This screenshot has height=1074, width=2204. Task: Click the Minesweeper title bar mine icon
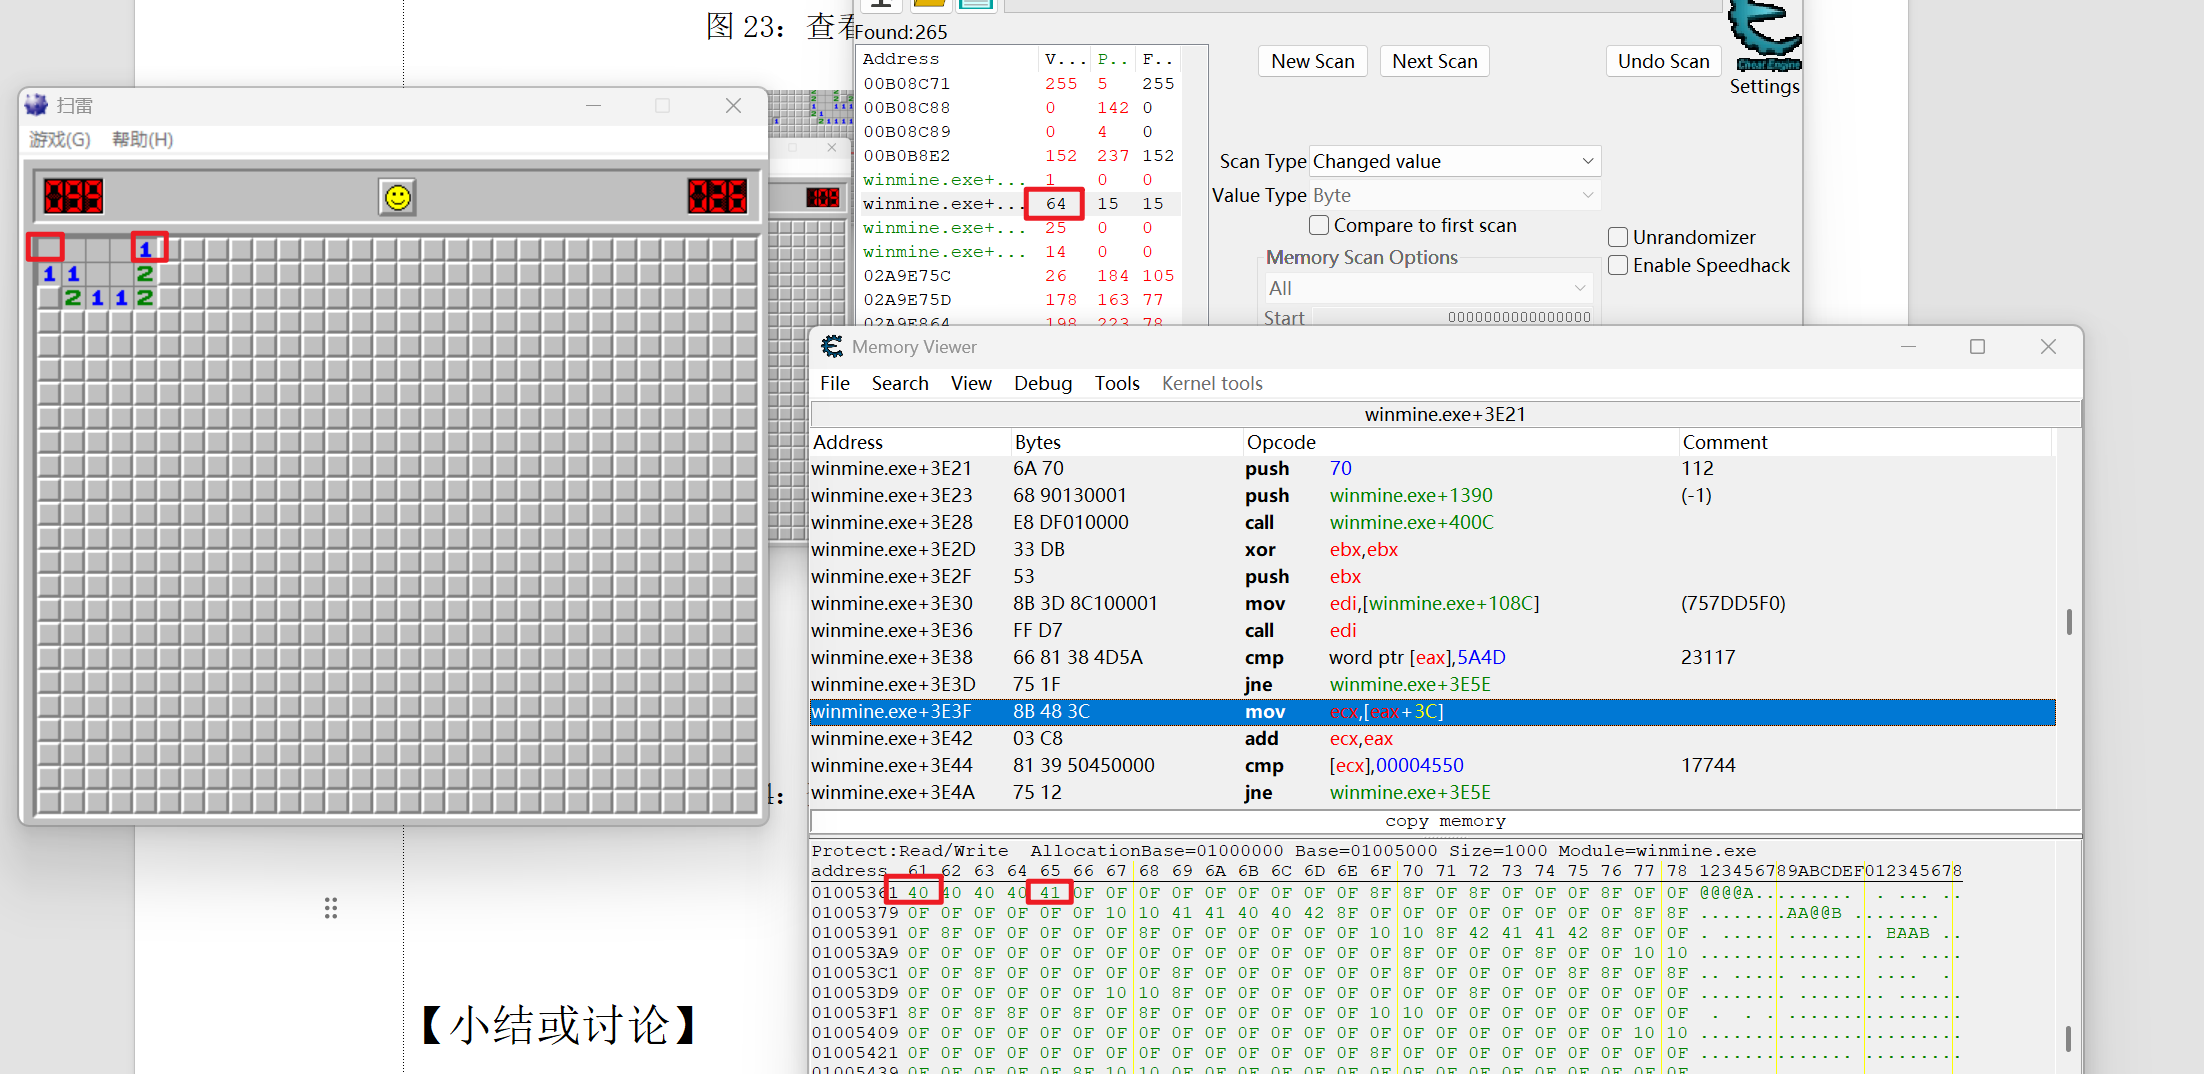point(37,105)
